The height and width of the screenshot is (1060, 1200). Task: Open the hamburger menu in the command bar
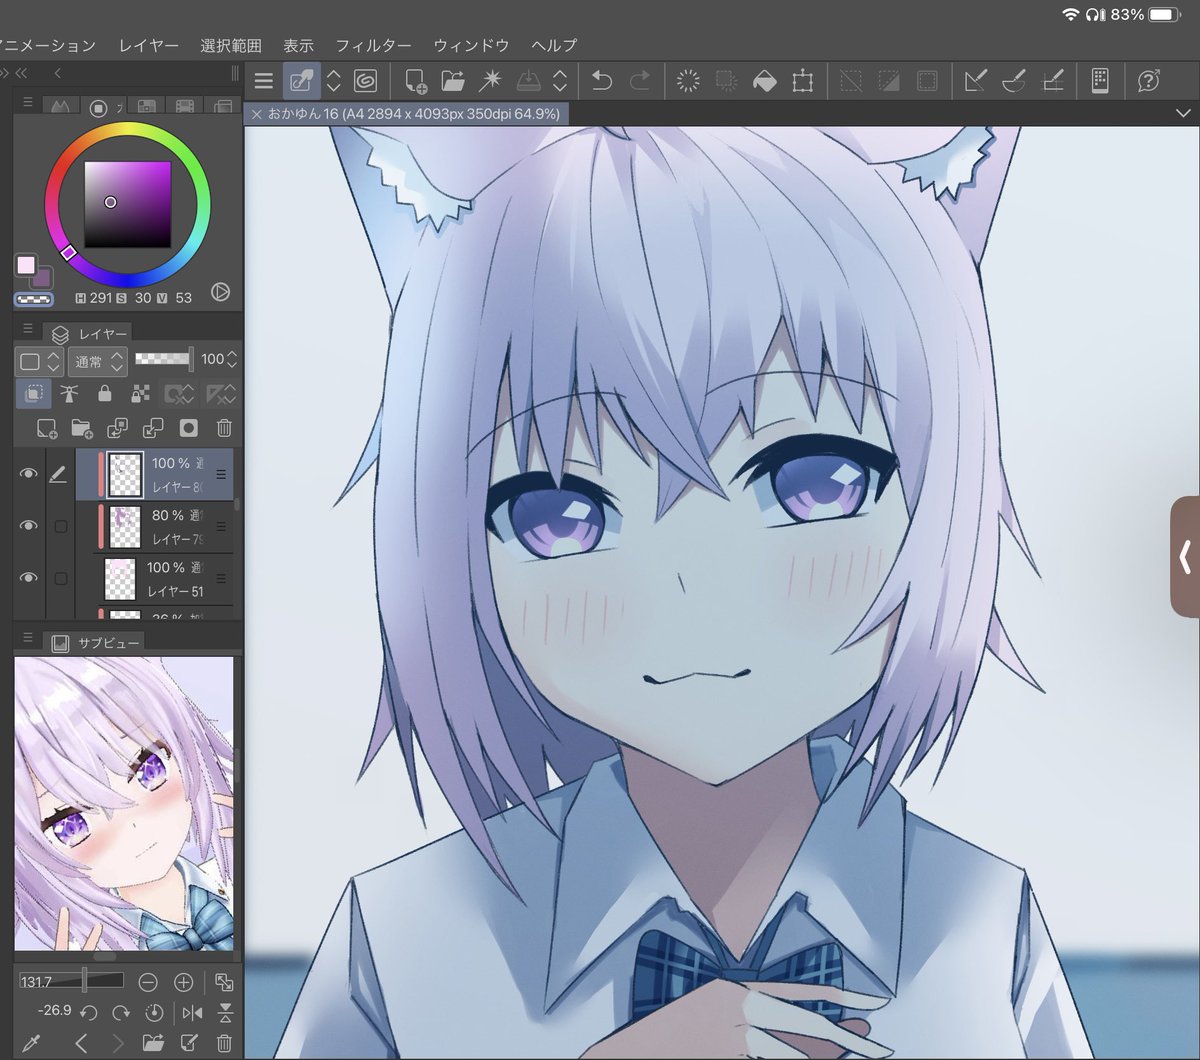263,81
